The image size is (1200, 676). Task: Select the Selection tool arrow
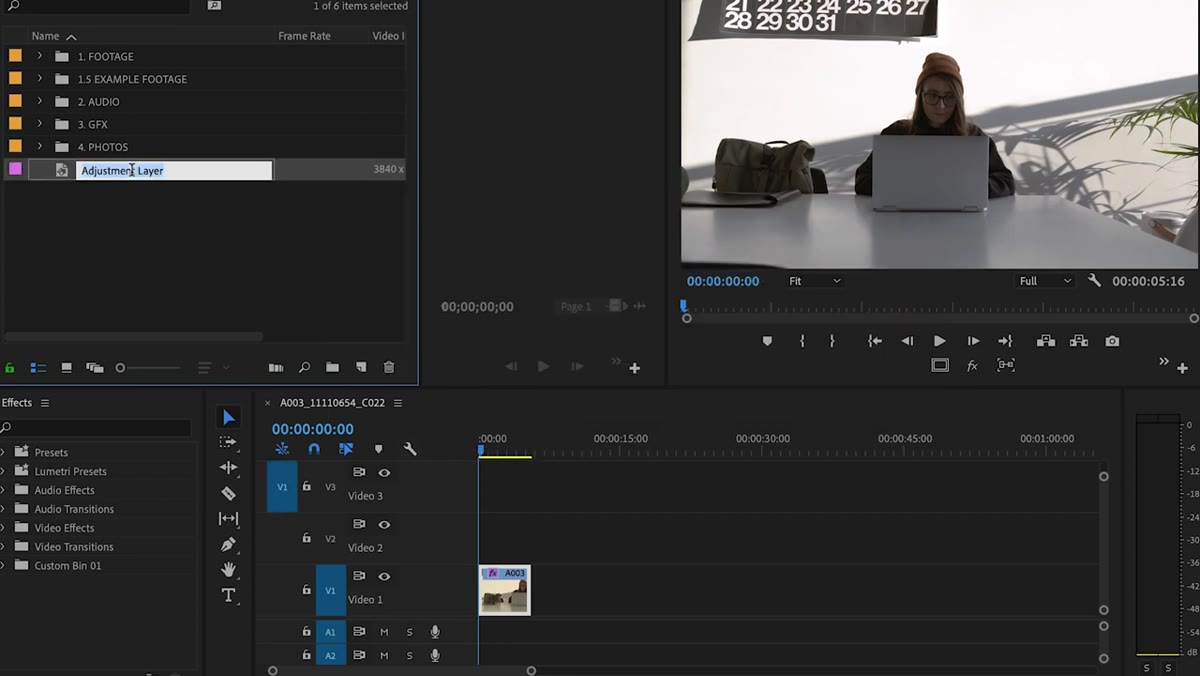pyautogui.click(x=229, y=417)
